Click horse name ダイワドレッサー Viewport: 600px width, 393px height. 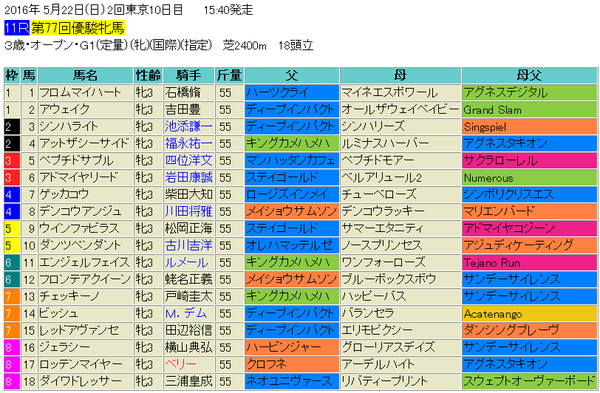coord(80,381)
